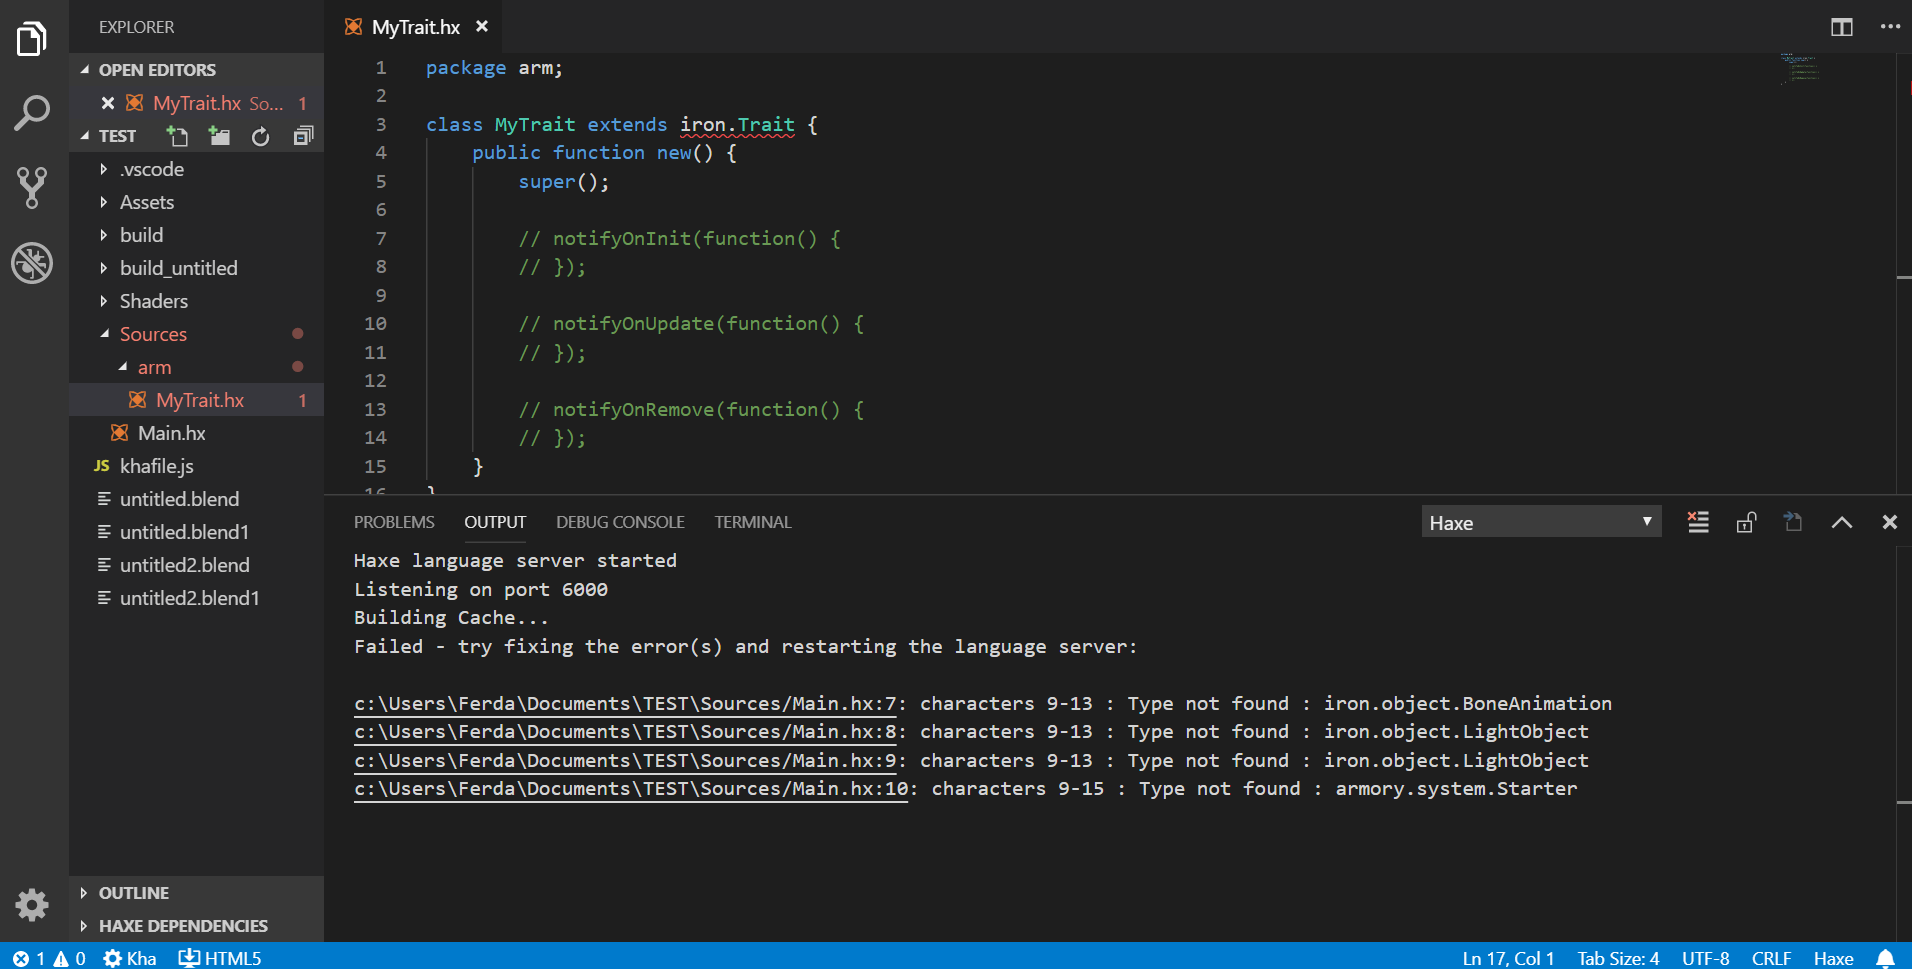Click line number 10 in the gutter

pos(375,324)
